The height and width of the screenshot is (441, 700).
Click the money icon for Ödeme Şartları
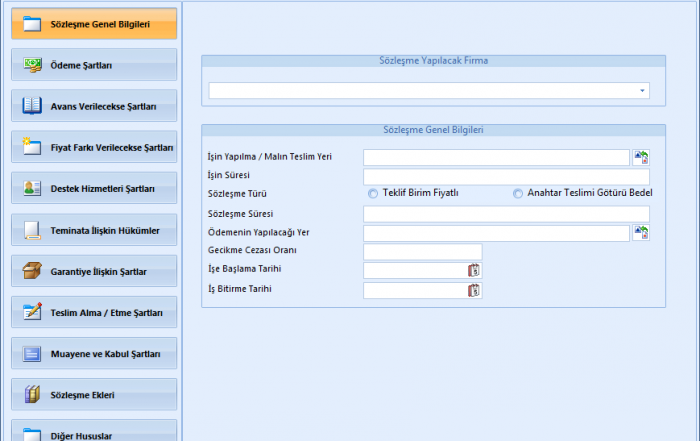[32, 65]
